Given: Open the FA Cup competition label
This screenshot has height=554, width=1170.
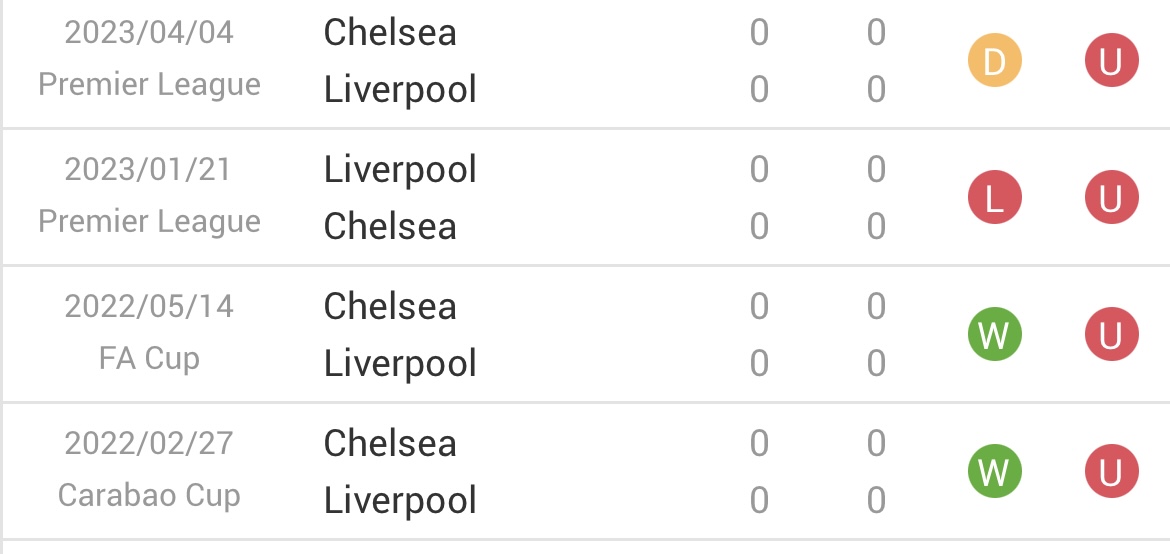Looking at the screenshot, I should (149, 358).
